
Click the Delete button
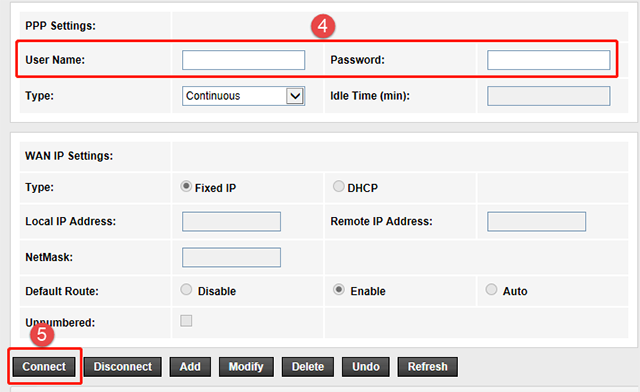point(308,367)
